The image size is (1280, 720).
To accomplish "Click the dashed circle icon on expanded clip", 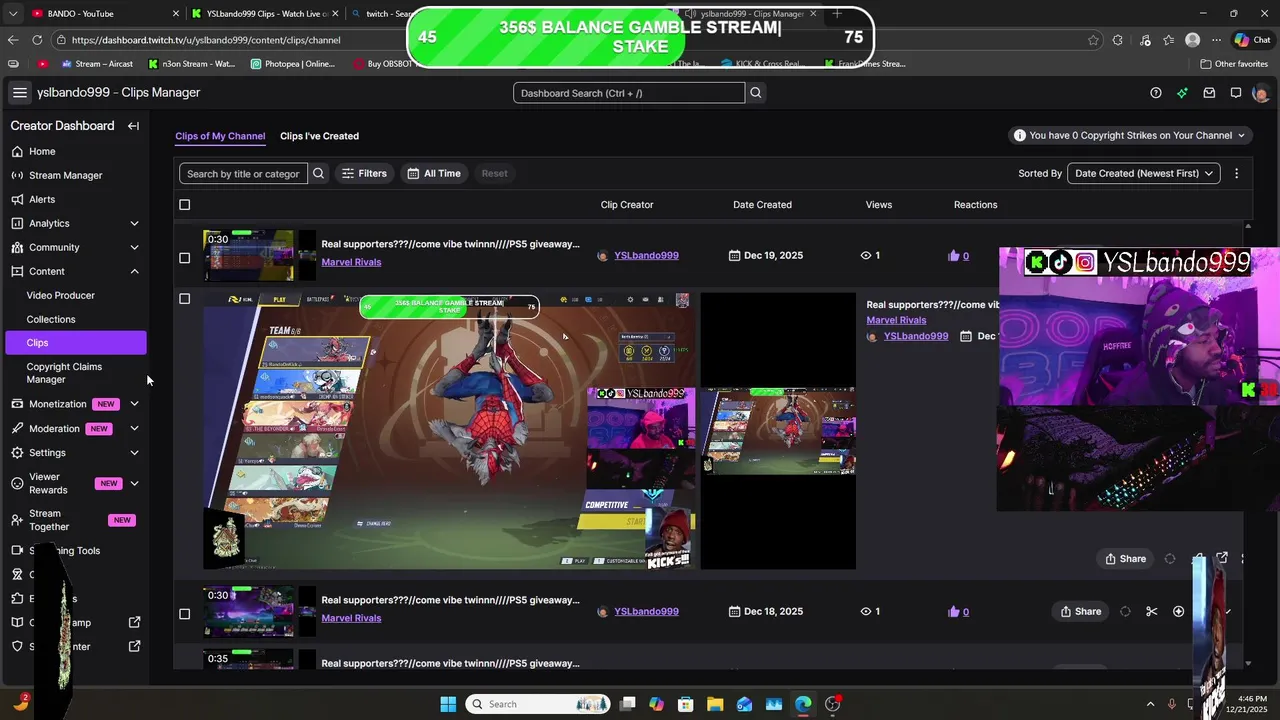I will [x=1170, y=559].
